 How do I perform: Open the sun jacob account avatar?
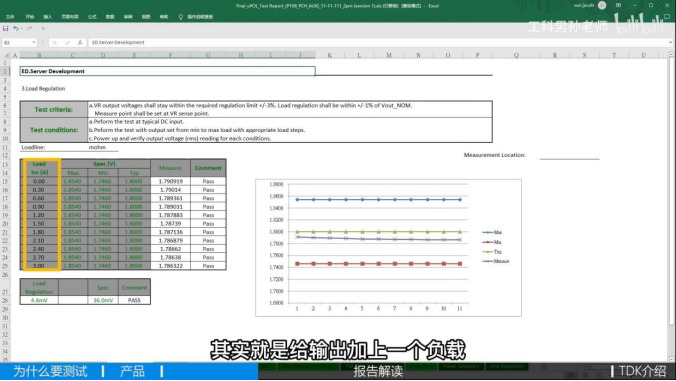coord(602,5)
